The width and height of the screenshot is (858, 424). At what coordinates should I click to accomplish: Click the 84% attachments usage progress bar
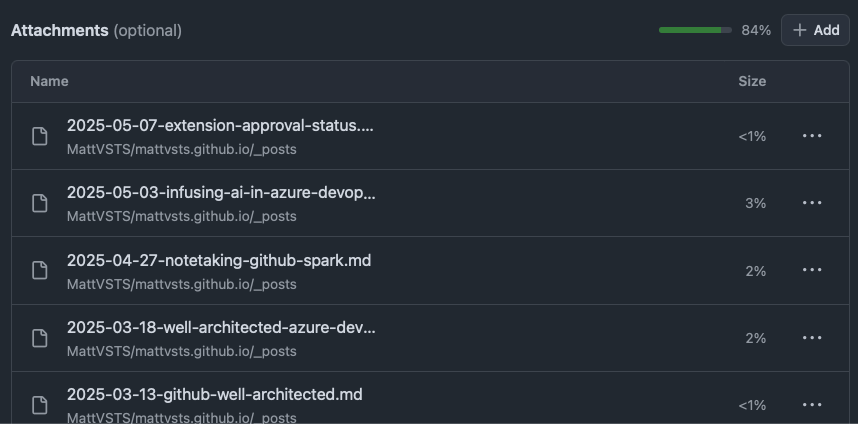pyautogui.click(x=695, y=30)
